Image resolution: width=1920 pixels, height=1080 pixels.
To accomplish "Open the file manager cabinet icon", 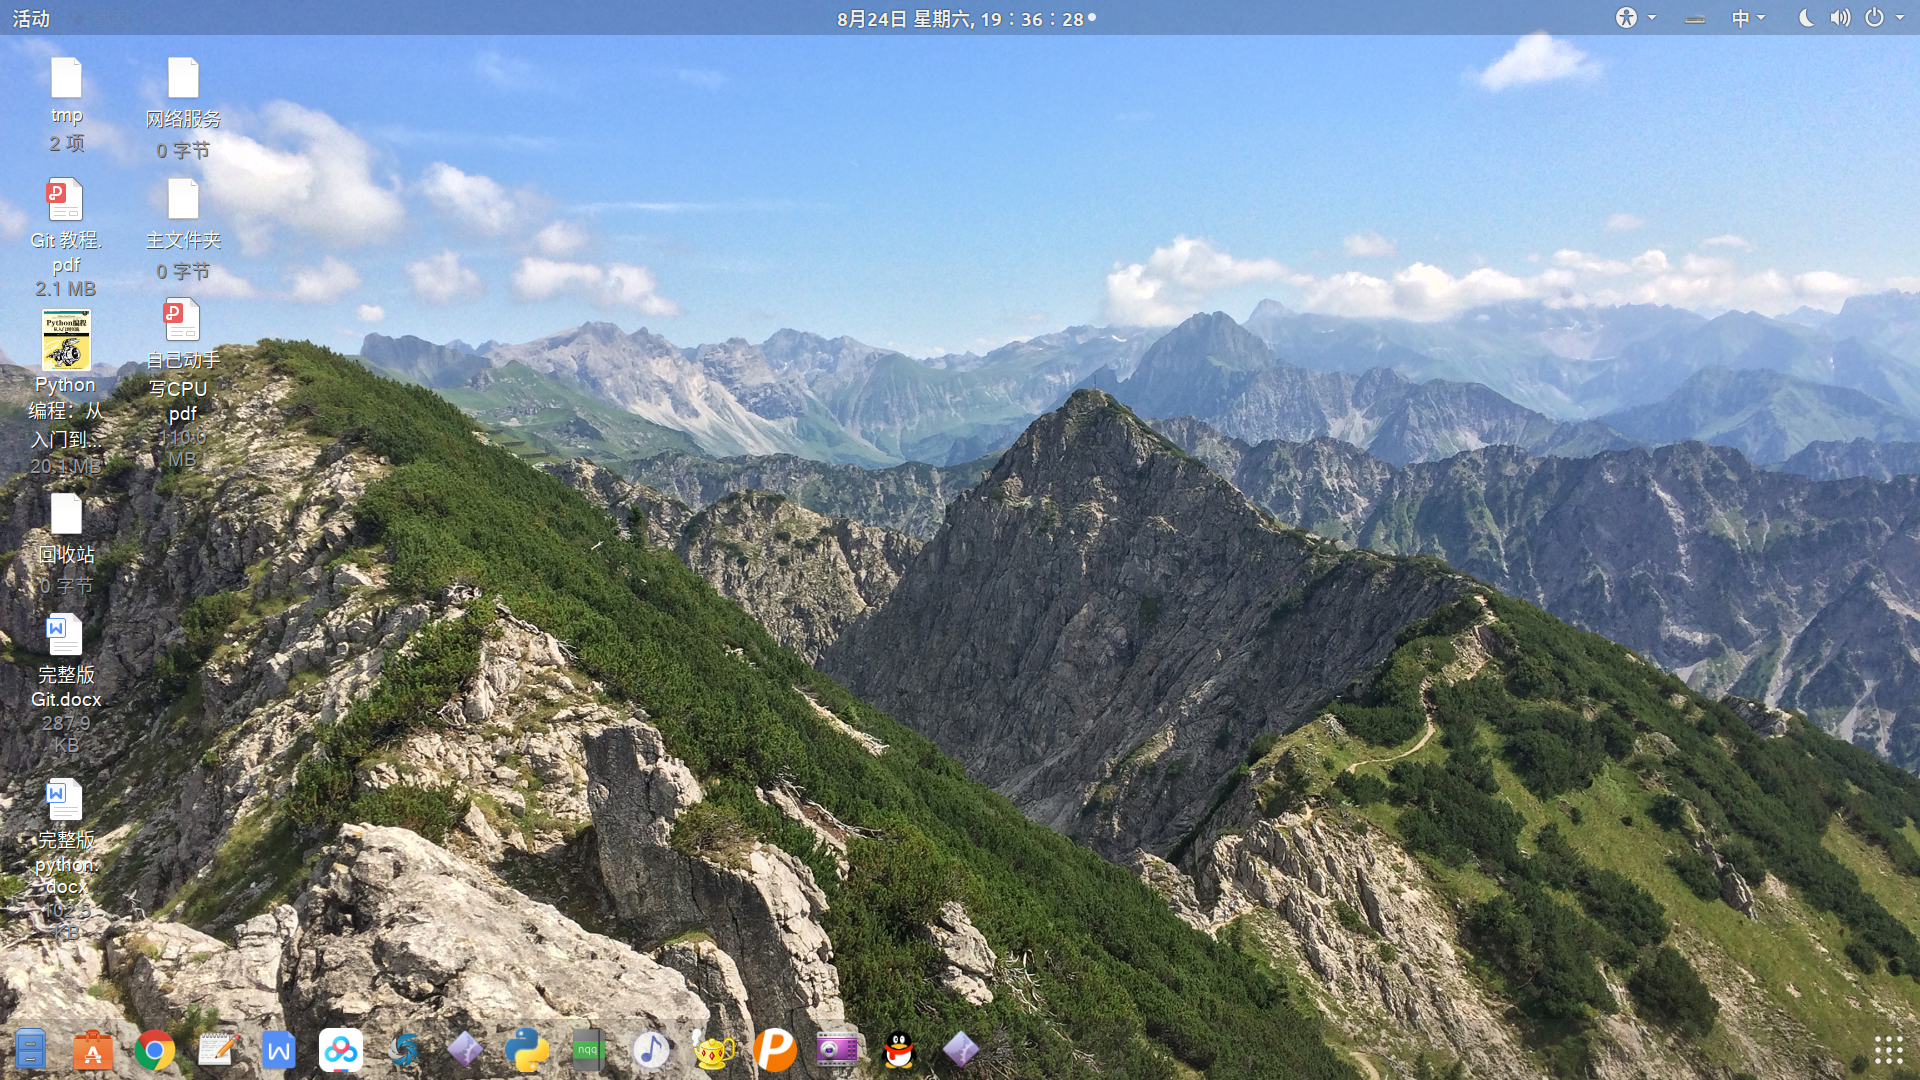I will tap(30, 1050).
